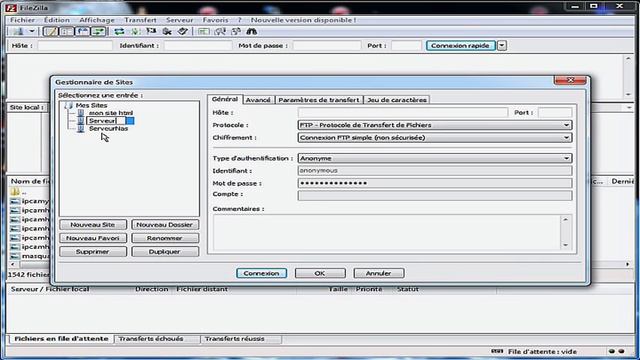This screenshot has height=360, width=640.
Task: Click the refresh file lists icon
Action: pyautogui.click(x=119, y=31)
